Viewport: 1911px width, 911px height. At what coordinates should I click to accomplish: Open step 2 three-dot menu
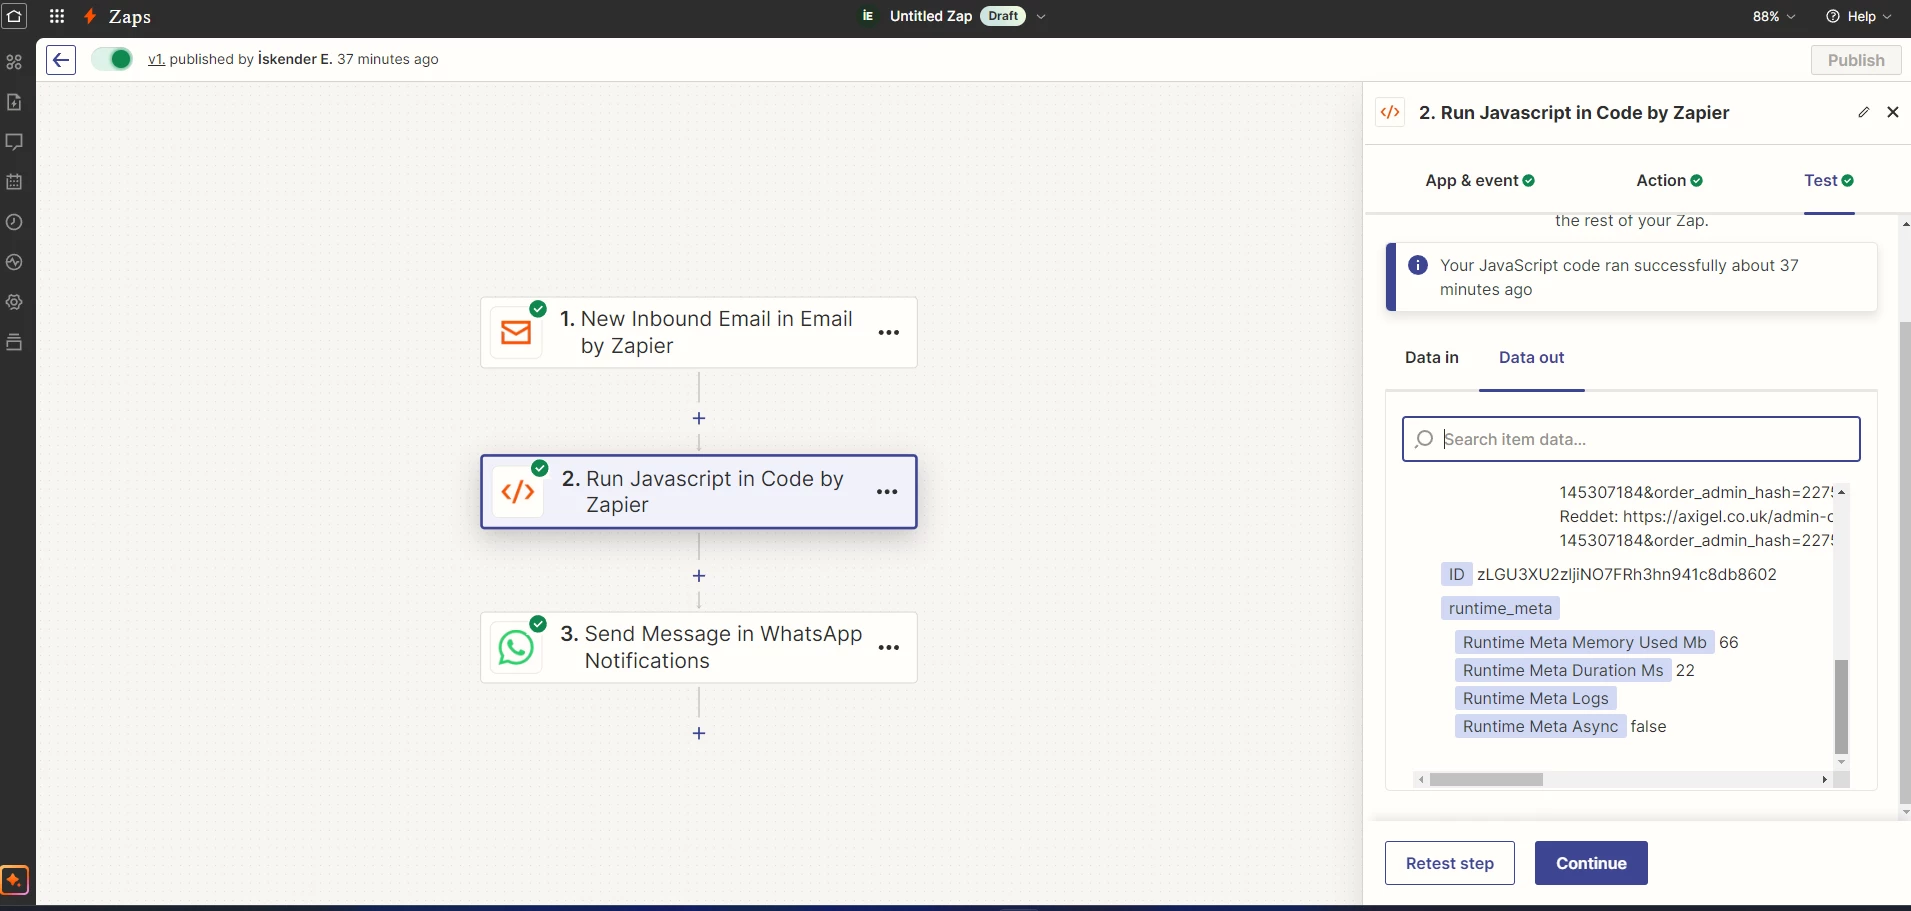[887, 492]
